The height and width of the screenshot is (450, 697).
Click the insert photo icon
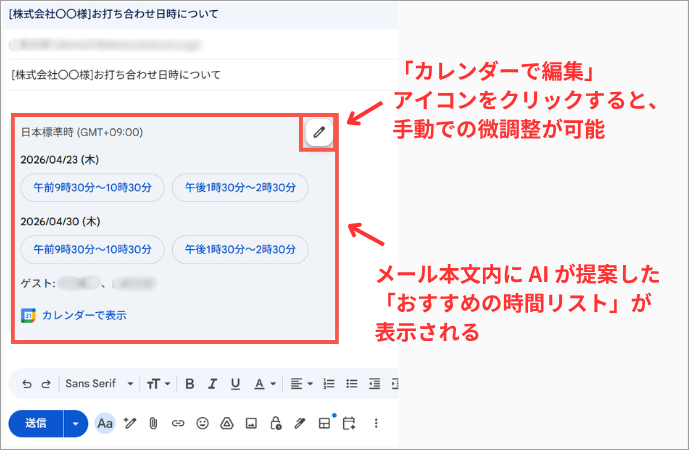(x=251, y=424)
